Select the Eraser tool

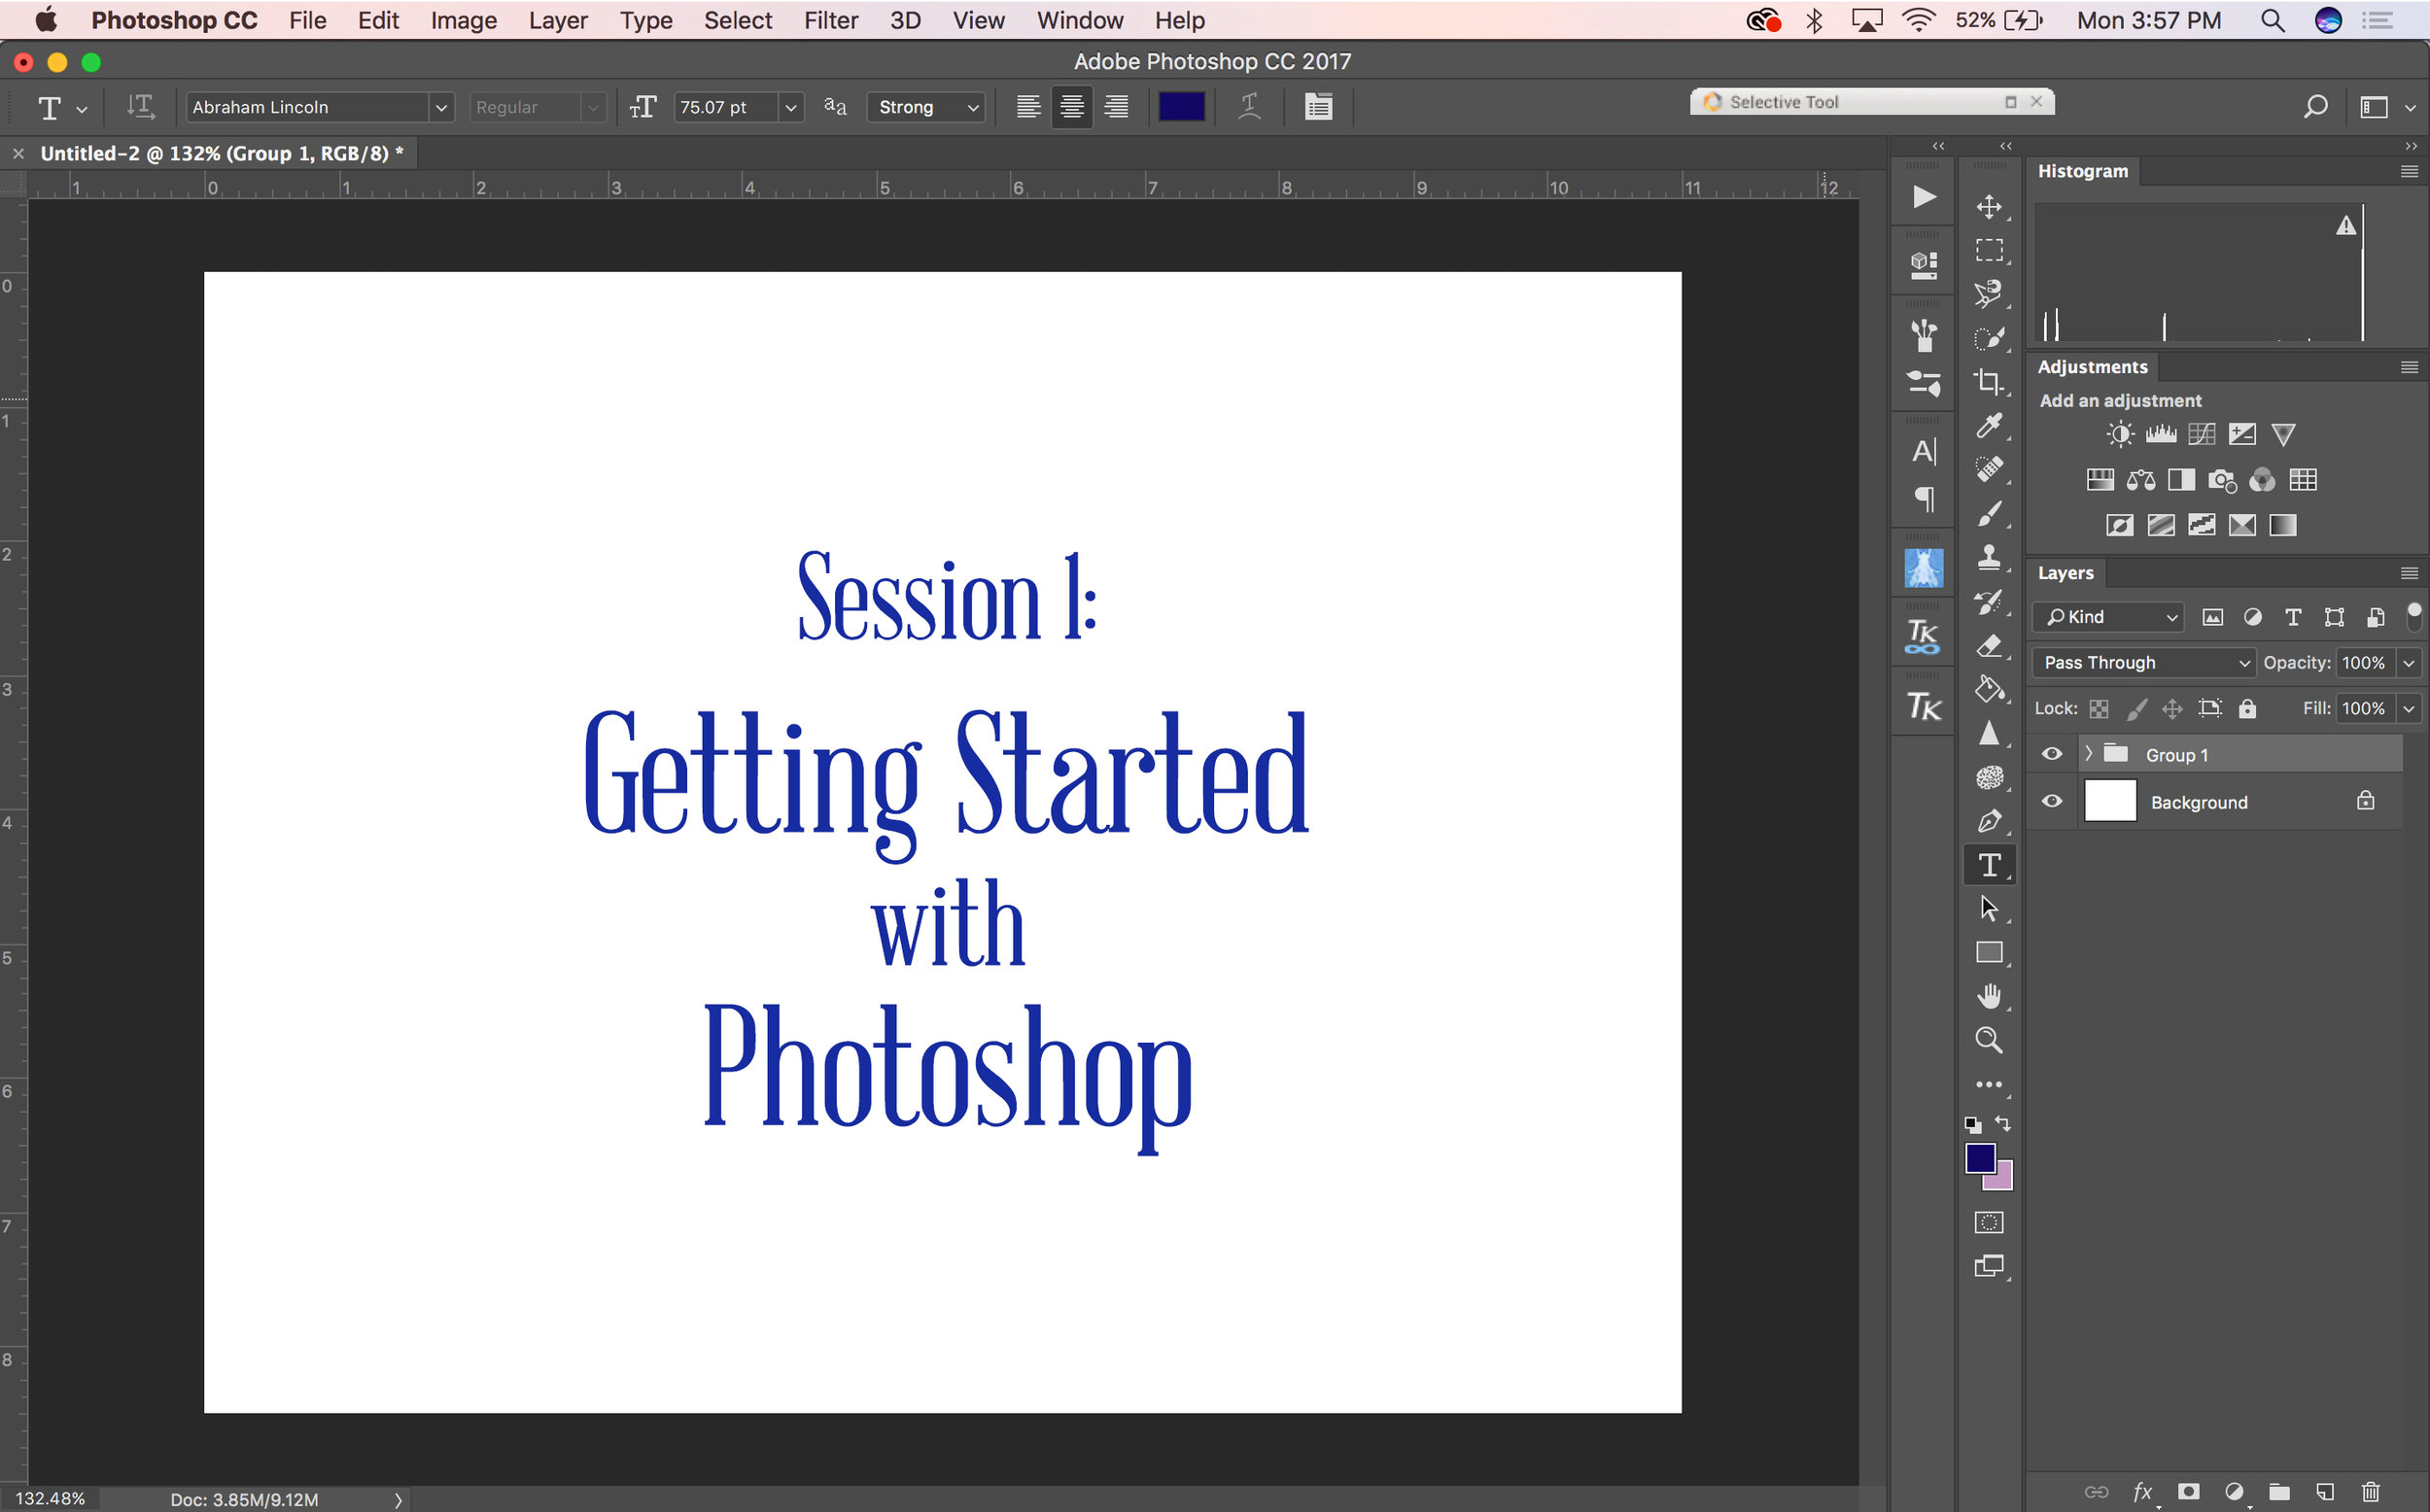(1989, 646)
